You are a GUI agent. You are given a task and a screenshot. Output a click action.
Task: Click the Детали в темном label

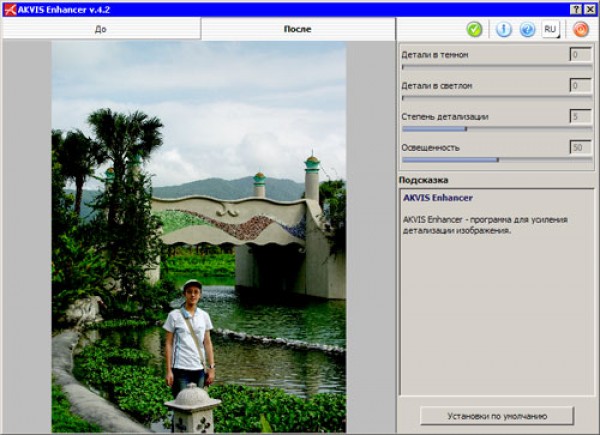[435, 55]
